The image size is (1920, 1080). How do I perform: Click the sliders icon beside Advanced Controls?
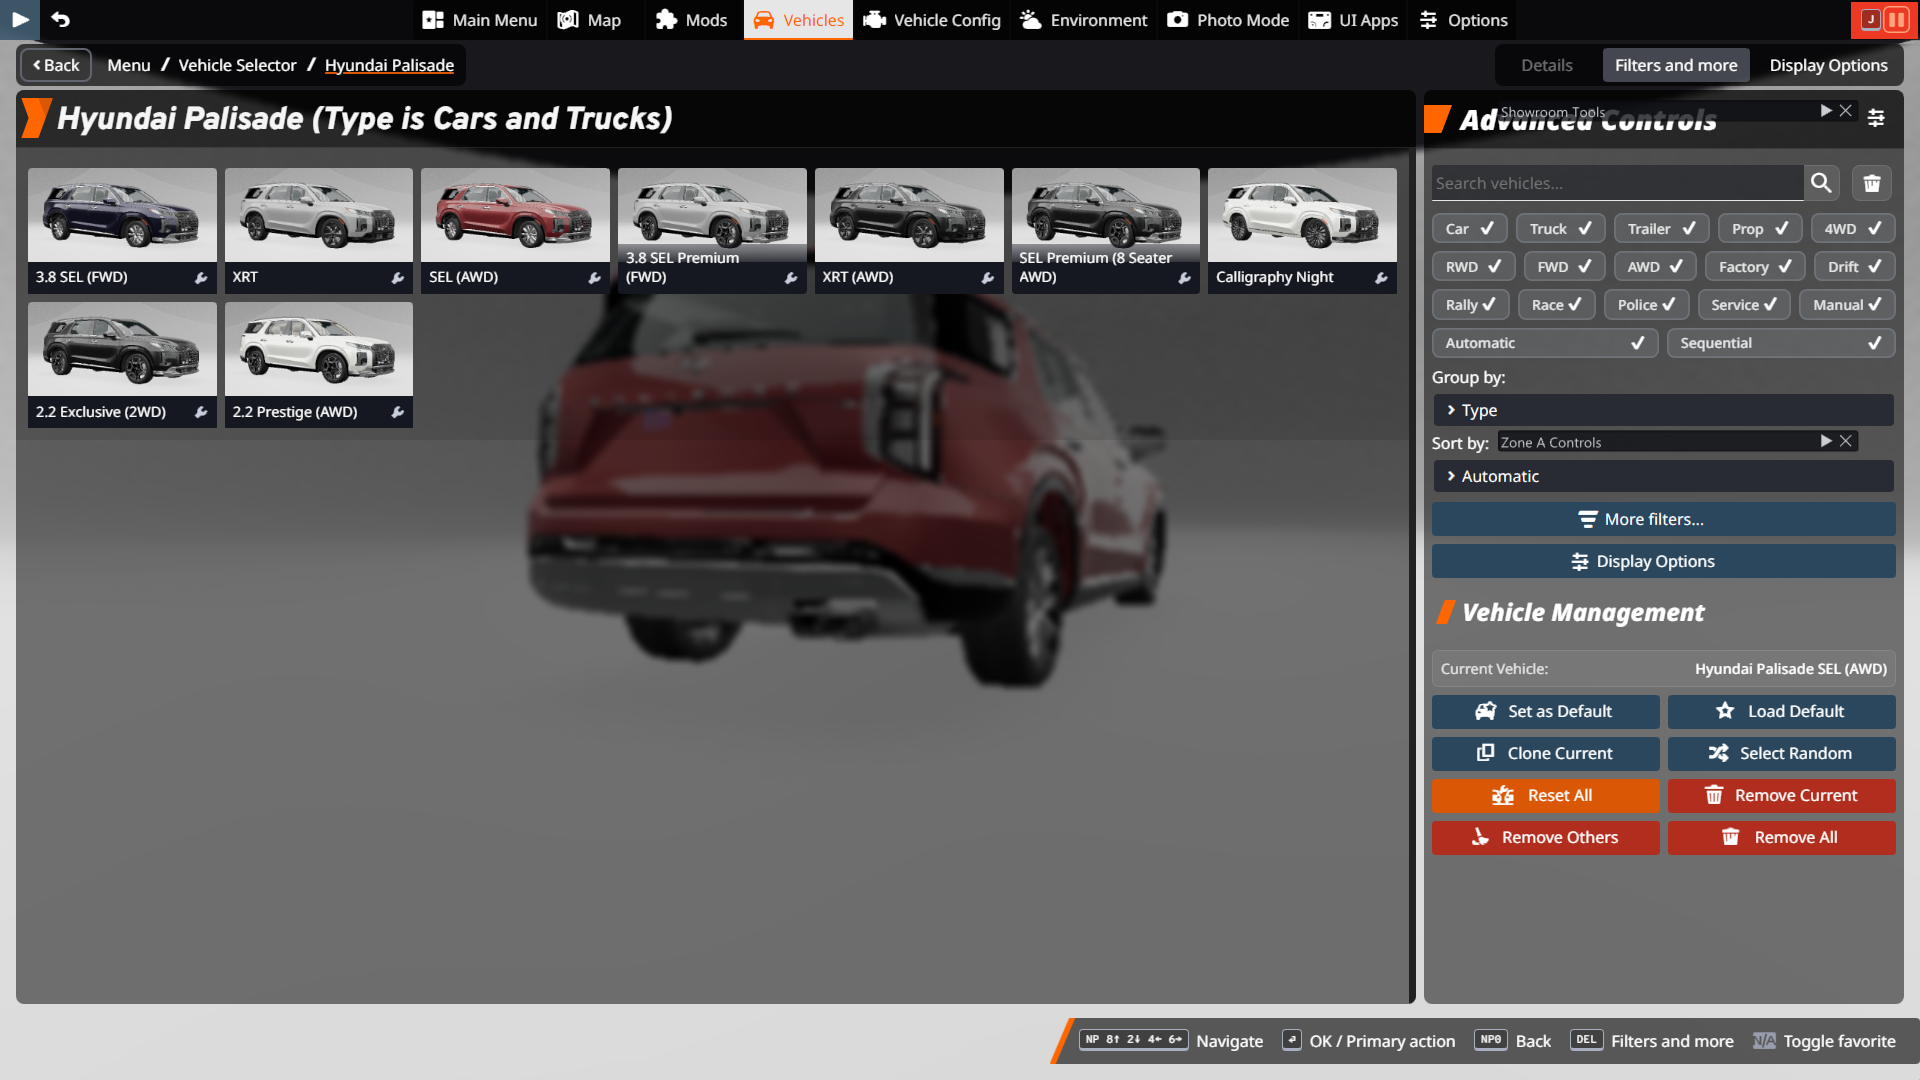pyautogui.click(x=1876, y=118)
